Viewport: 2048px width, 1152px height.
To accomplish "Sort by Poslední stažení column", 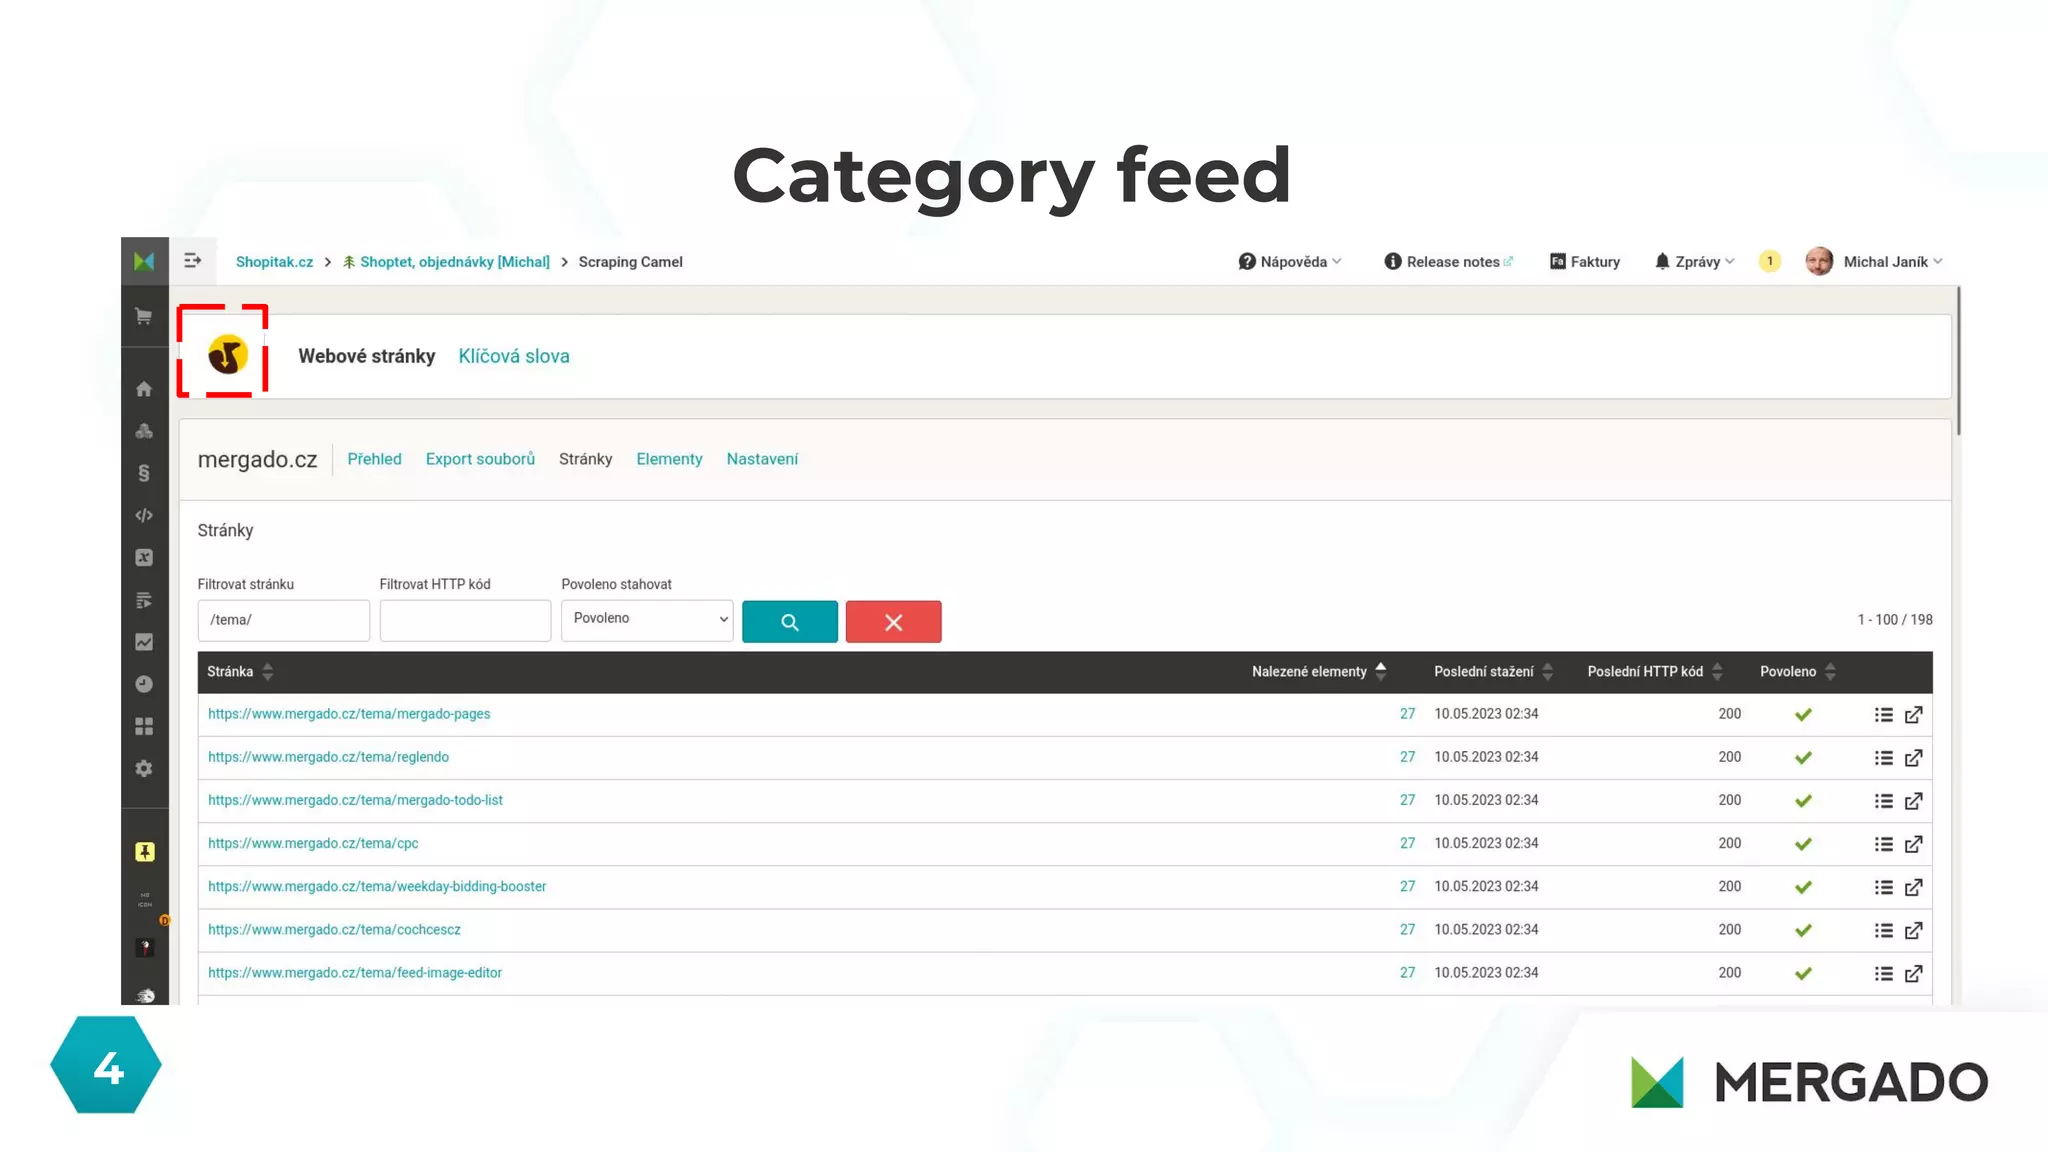I will 1493,671.
